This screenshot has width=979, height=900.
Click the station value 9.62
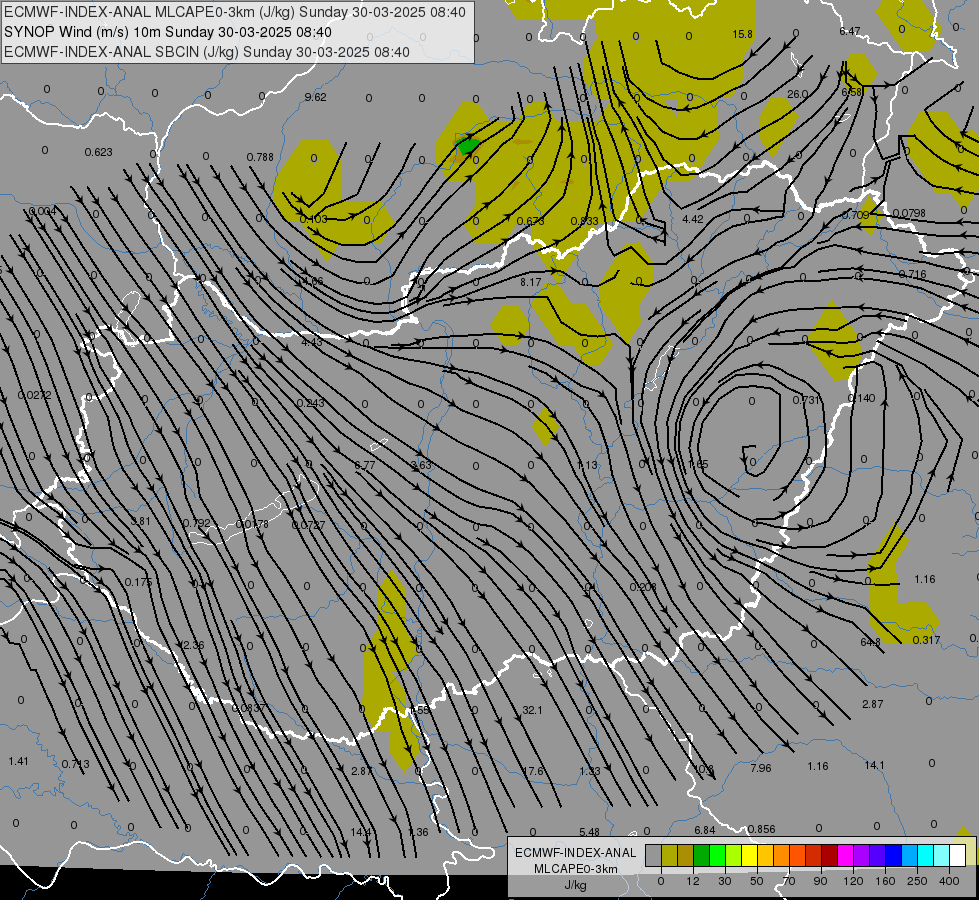[315, 97]
